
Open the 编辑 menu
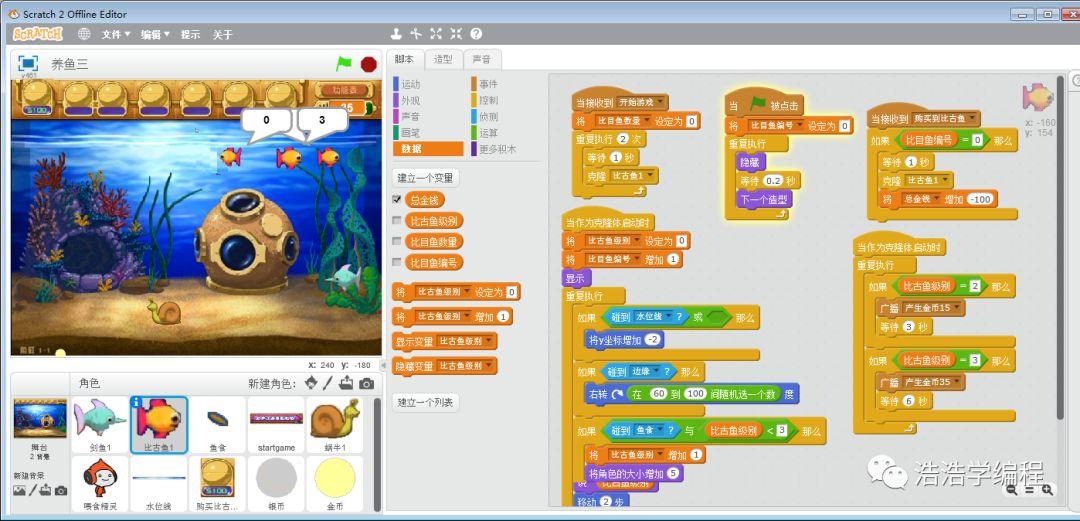click(155, 34)
